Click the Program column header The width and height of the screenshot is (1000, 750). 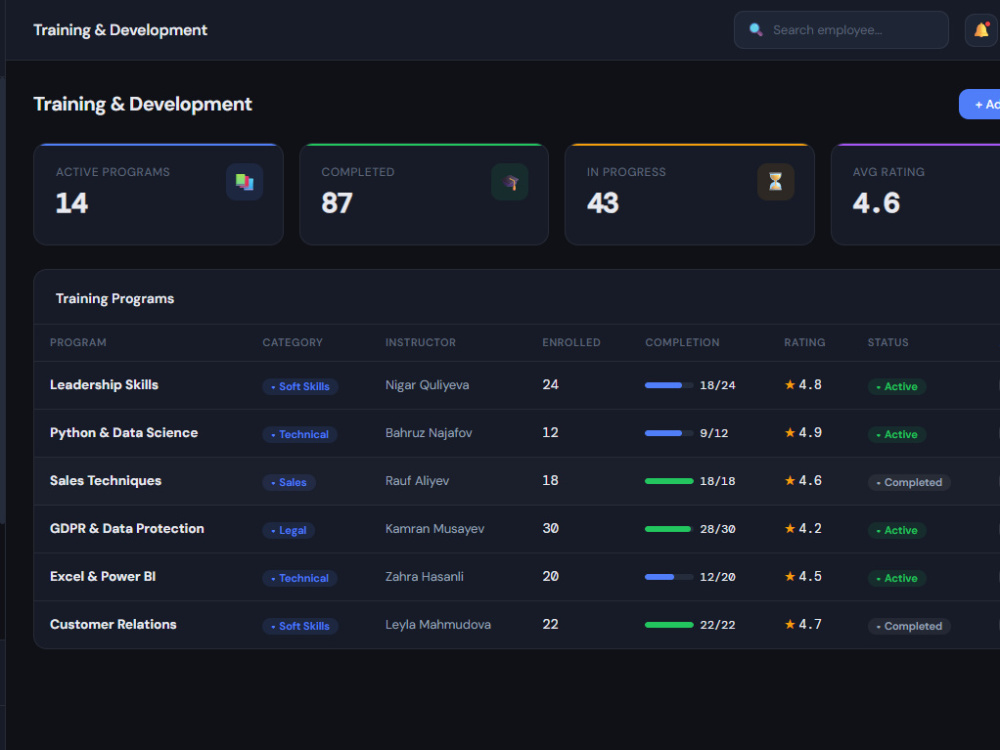point(78,342)
